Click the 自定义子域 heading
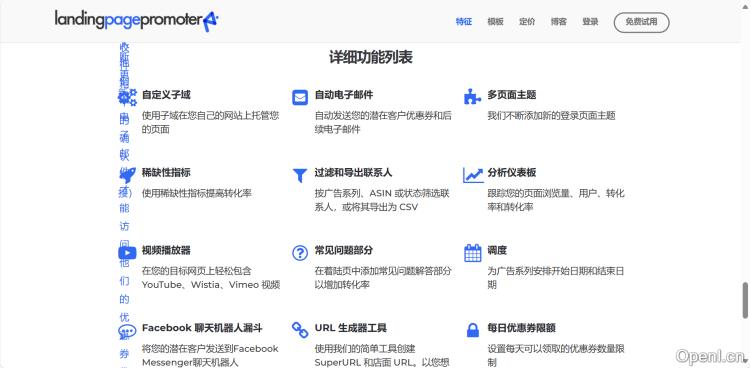Screen dimensions: 750x368 pos(166,95)
